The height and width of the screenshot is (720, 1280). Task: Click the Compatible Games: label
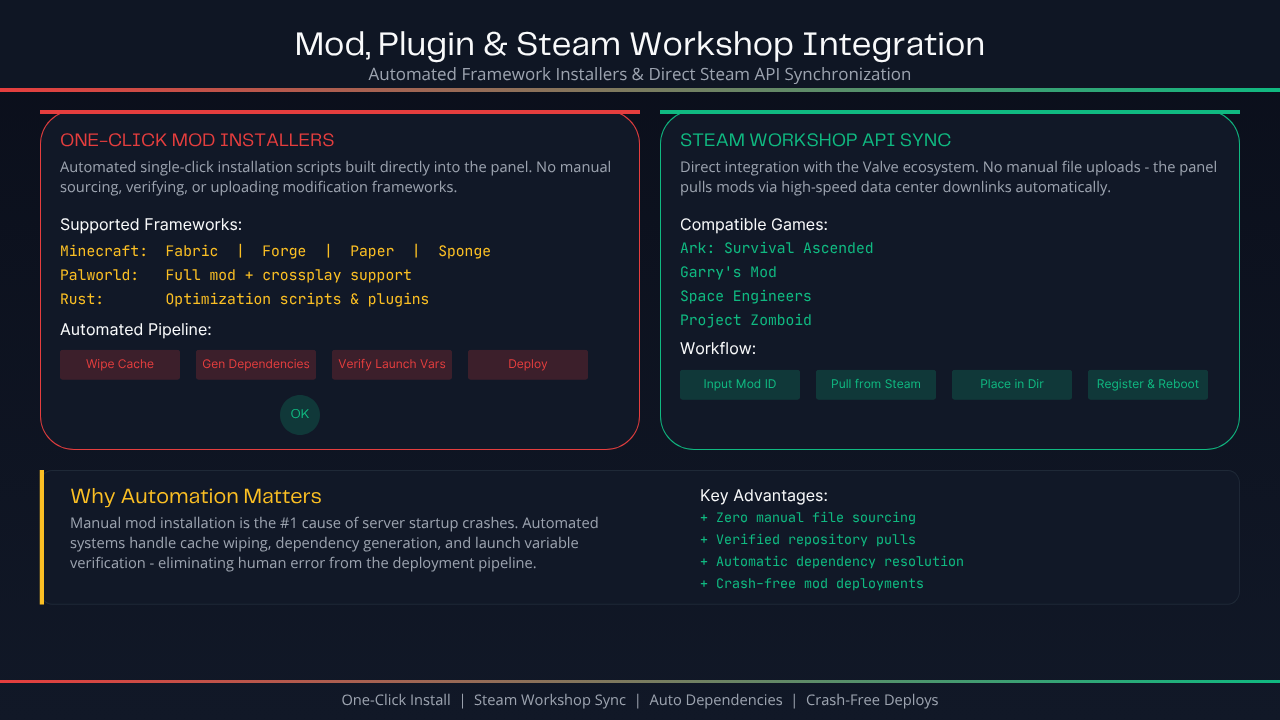(x=754, y=225)
